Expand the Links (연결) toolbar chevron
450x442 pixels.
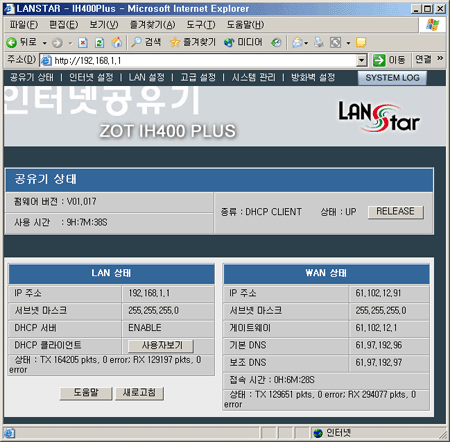click(440, 59)
